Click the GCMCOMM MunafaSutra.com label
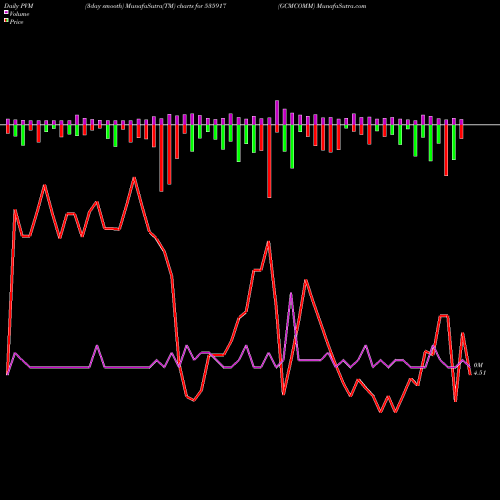The image size is (500, 500). pyautogui.click(x=322, y=6)
